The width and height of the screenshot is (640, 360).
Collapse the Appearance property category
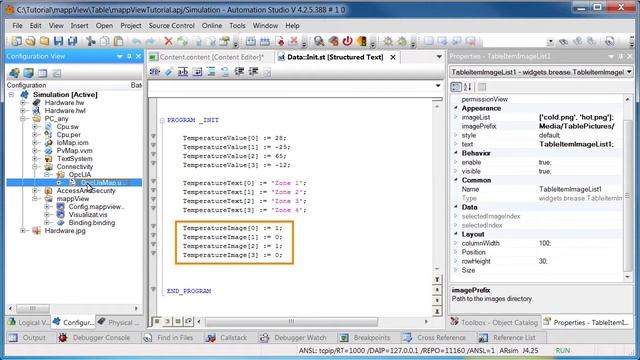tap(456, 108)
